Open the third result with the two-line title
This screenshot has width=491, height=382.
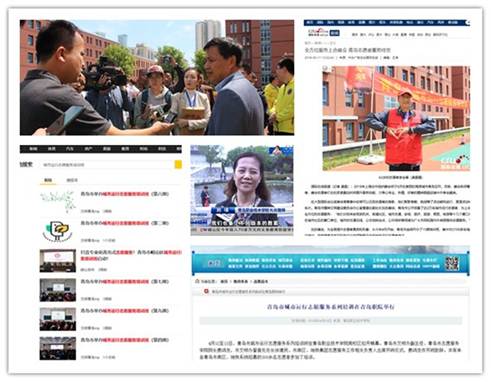click(x=131, y=255)
